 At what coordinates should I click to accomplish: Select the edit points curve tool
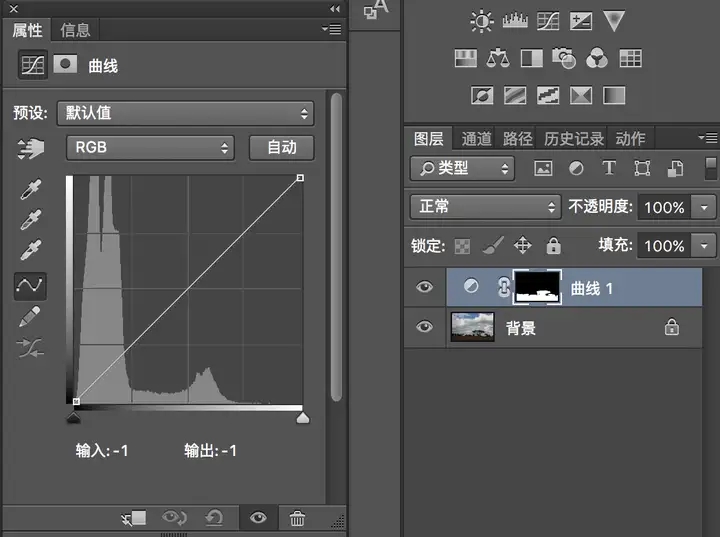(30, 286)
